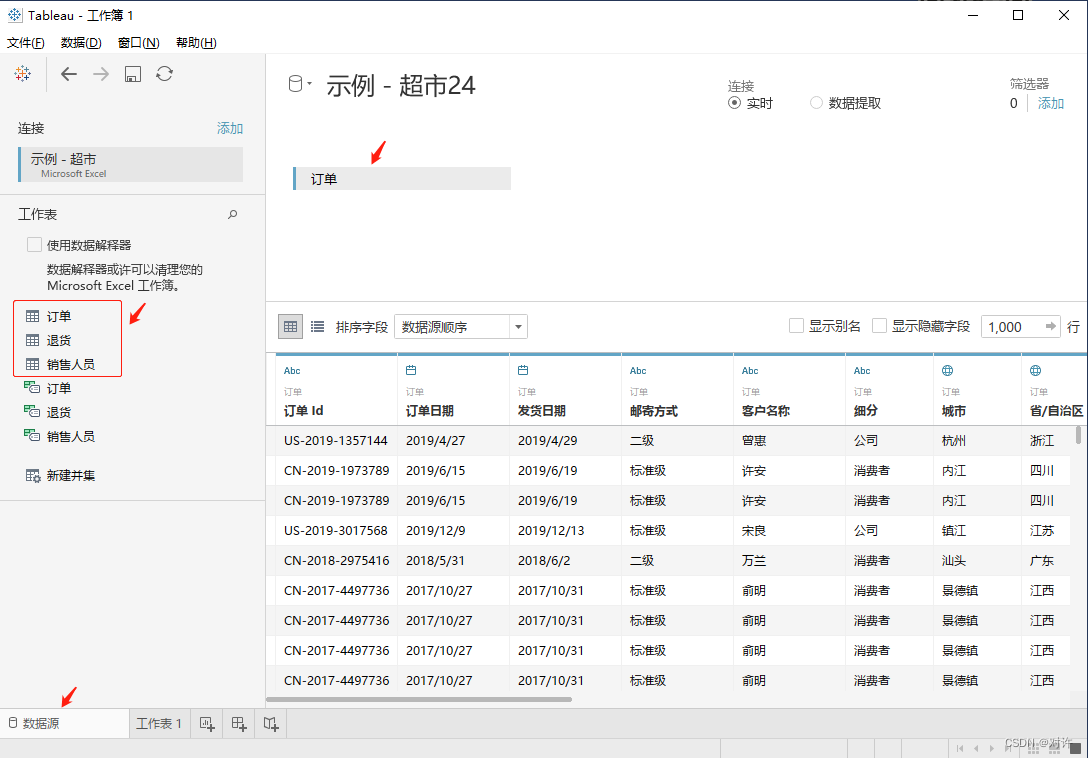Open the 文件(F) menu

(26, 43)
